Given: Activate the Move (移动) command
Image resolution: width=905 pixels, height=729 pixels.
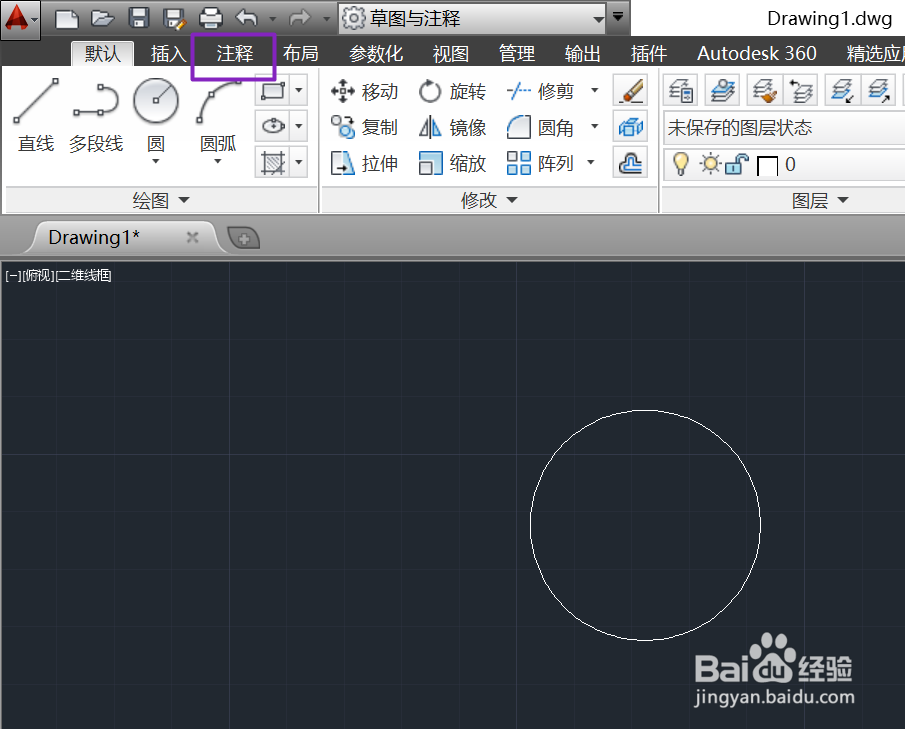Looking at the screenshot, I should pos(364,91).
